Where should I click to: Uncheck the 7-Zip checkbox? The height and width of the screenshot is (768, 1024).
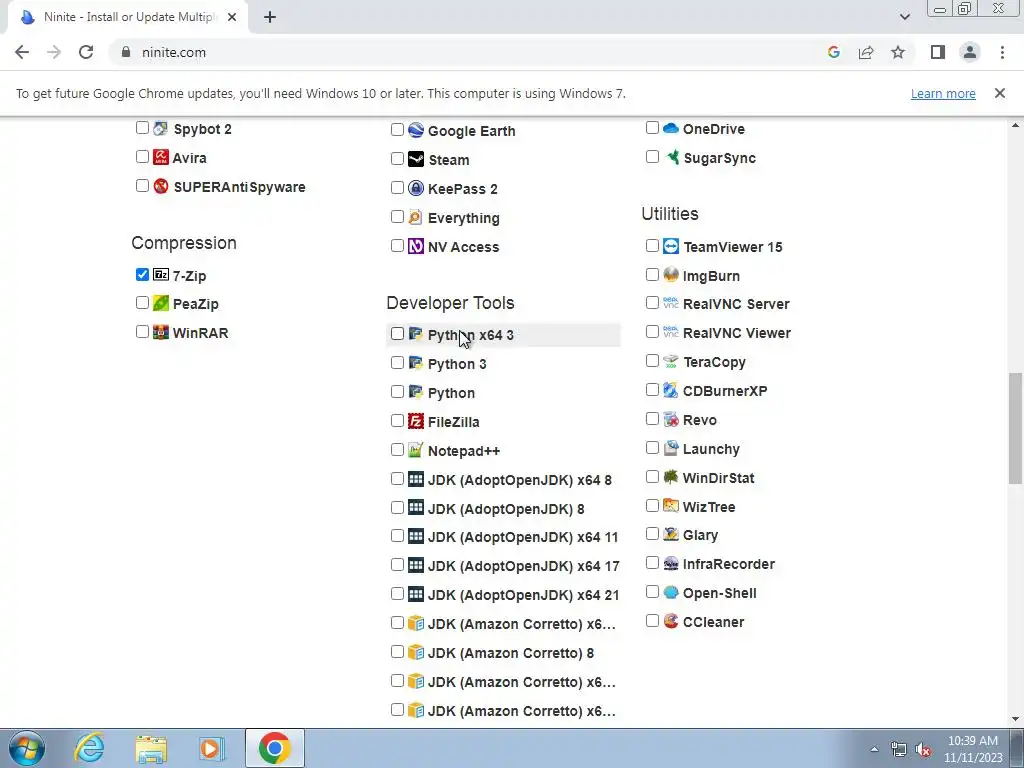(x=142, y=274)
